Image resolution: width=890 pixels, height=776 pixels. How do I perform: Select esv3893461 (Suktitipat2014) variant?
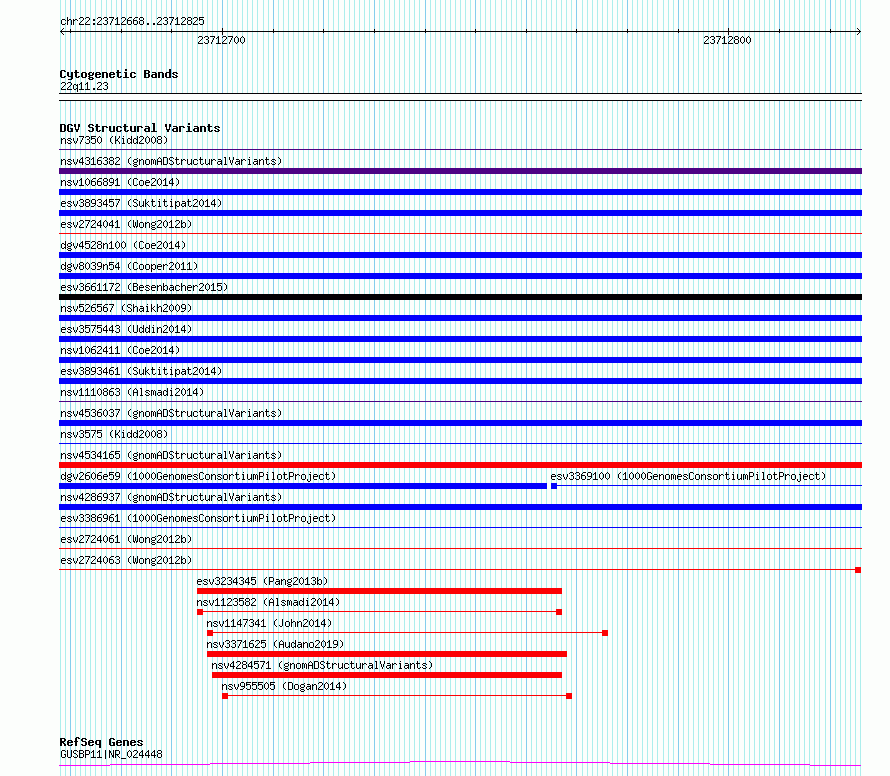(141, 371)
